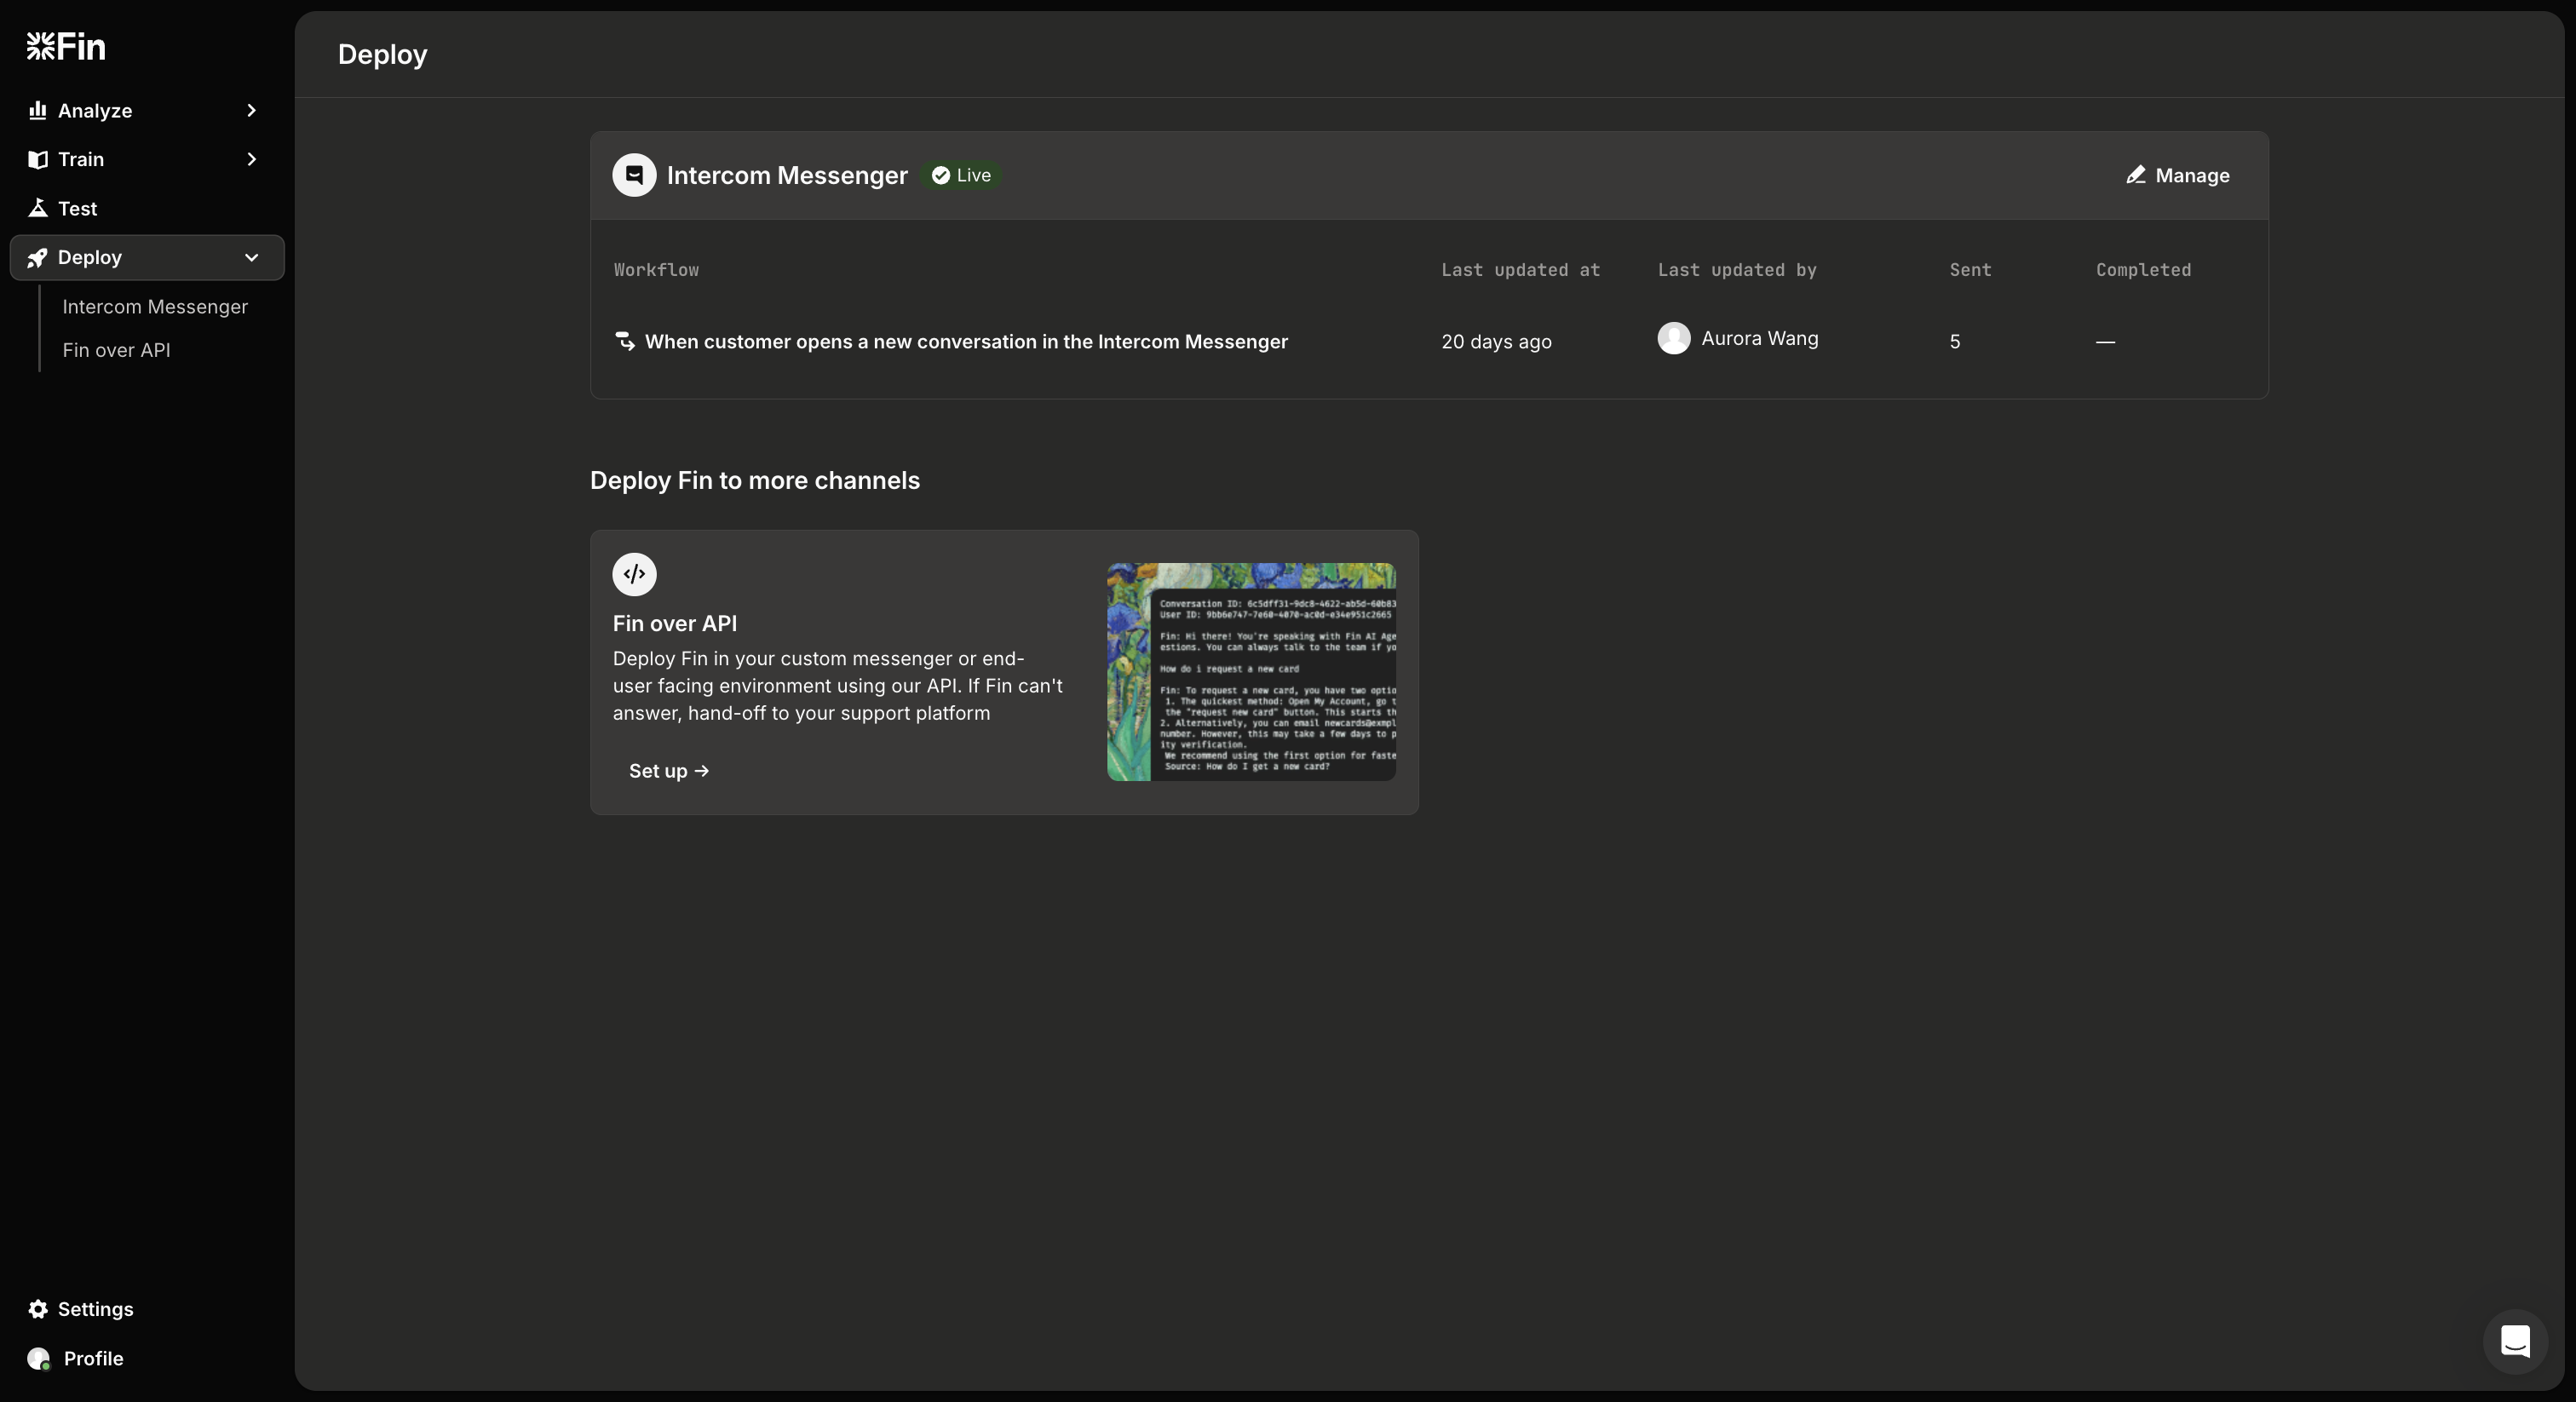Open the Intercom chat launcher bubble
The height and width of the screenshot is (1402, 2576).
2515,1341
